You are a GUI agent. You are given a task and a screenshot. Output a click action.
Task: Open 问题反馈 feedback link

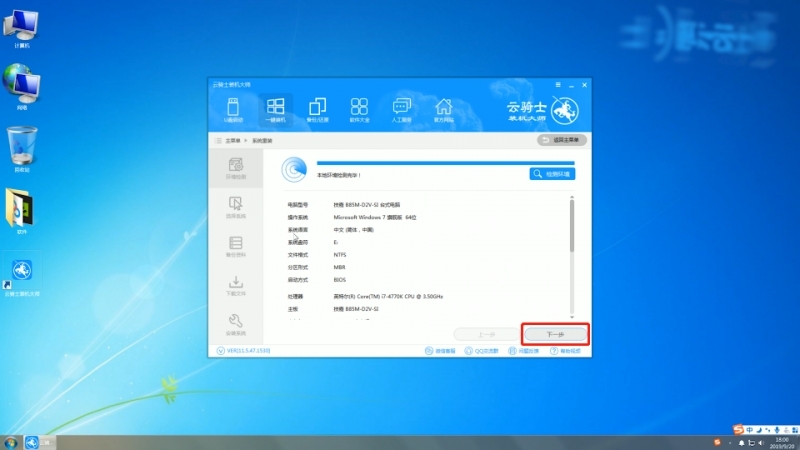524,351
